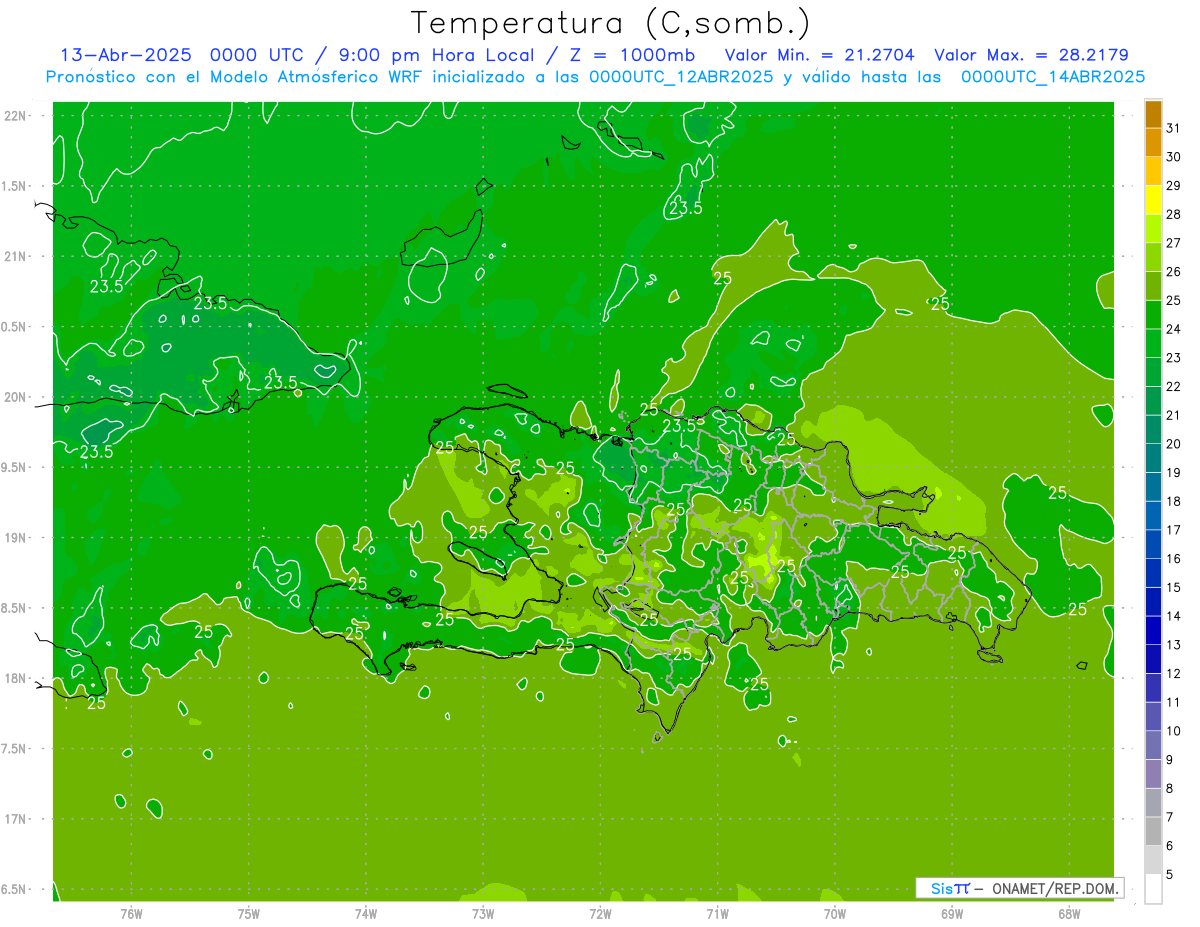The width and height of the screenshot is (1200, 927).
Task: Click the "20N" latitude axis label
Action: 17,397
